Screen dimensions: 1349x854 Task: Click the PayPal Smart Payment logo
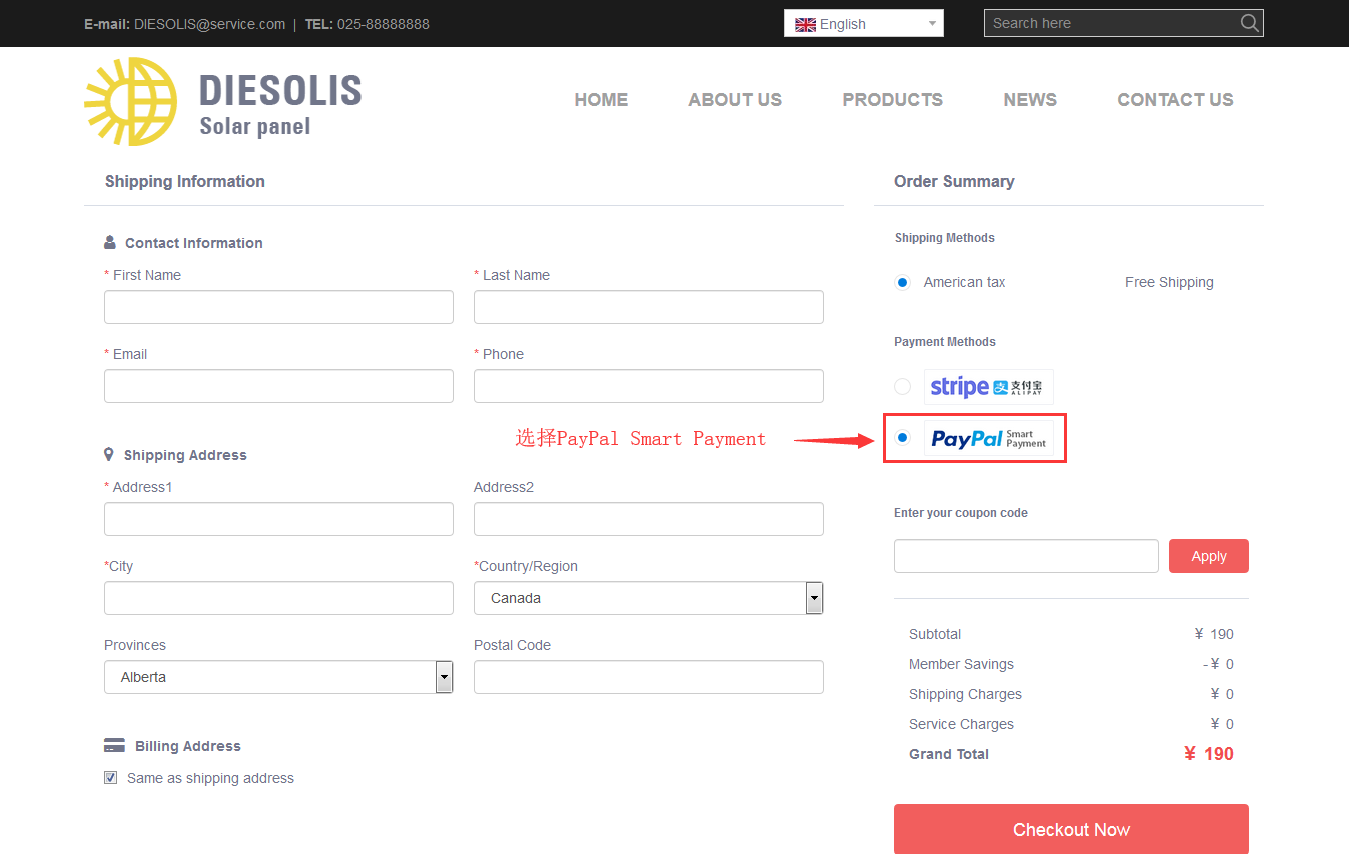click(988, 438)
